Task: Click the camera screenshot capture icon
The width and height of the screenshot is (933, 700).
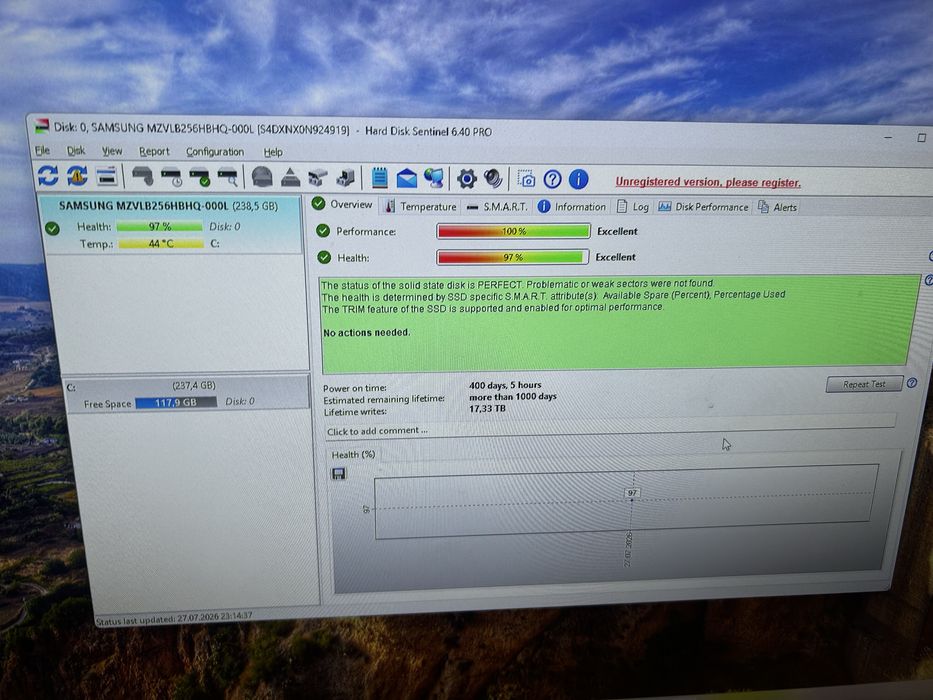Action: 526,179
